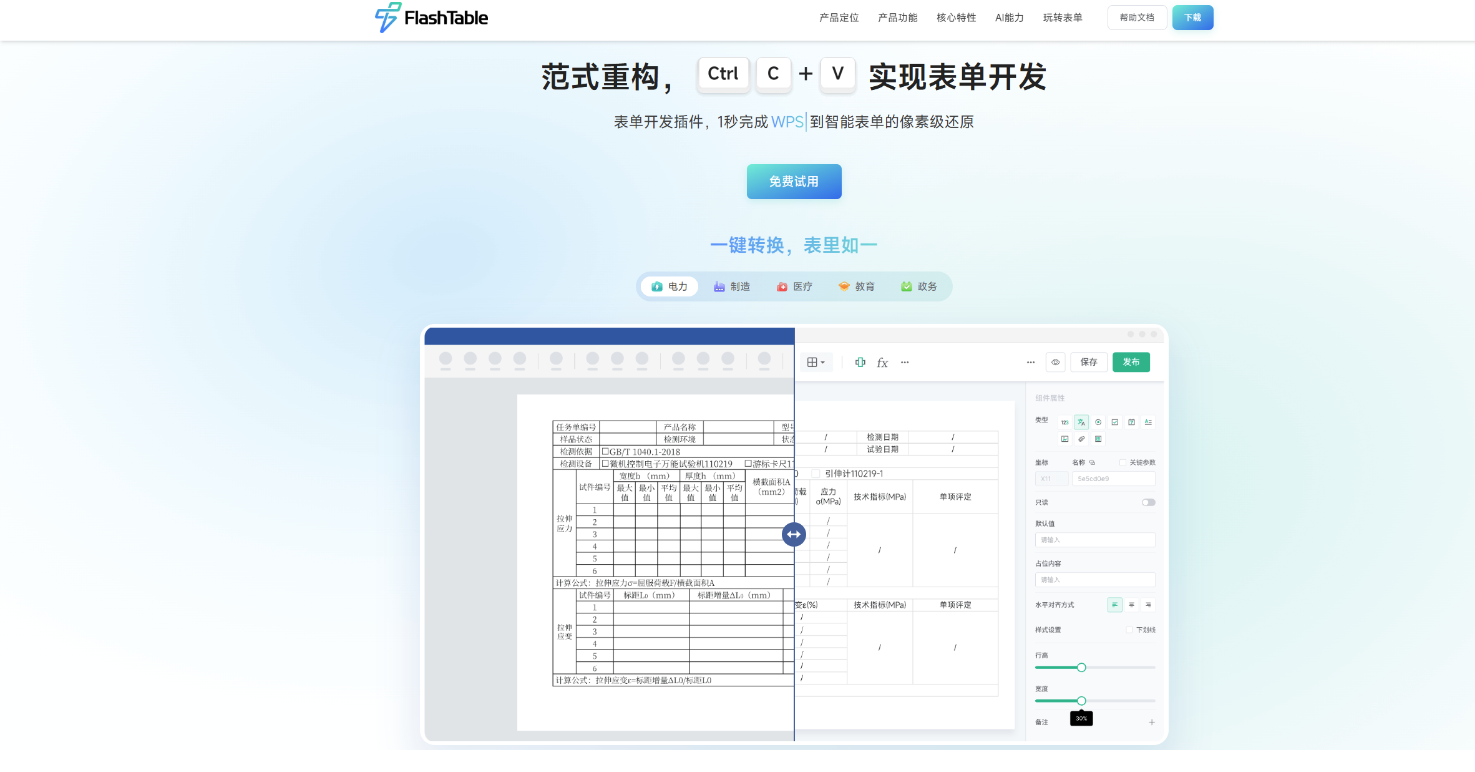The height and width of the screenshot is (772, 1475).
Task: Check the 下划线 underline checkbox
Action: click(x=1129, y=630)
